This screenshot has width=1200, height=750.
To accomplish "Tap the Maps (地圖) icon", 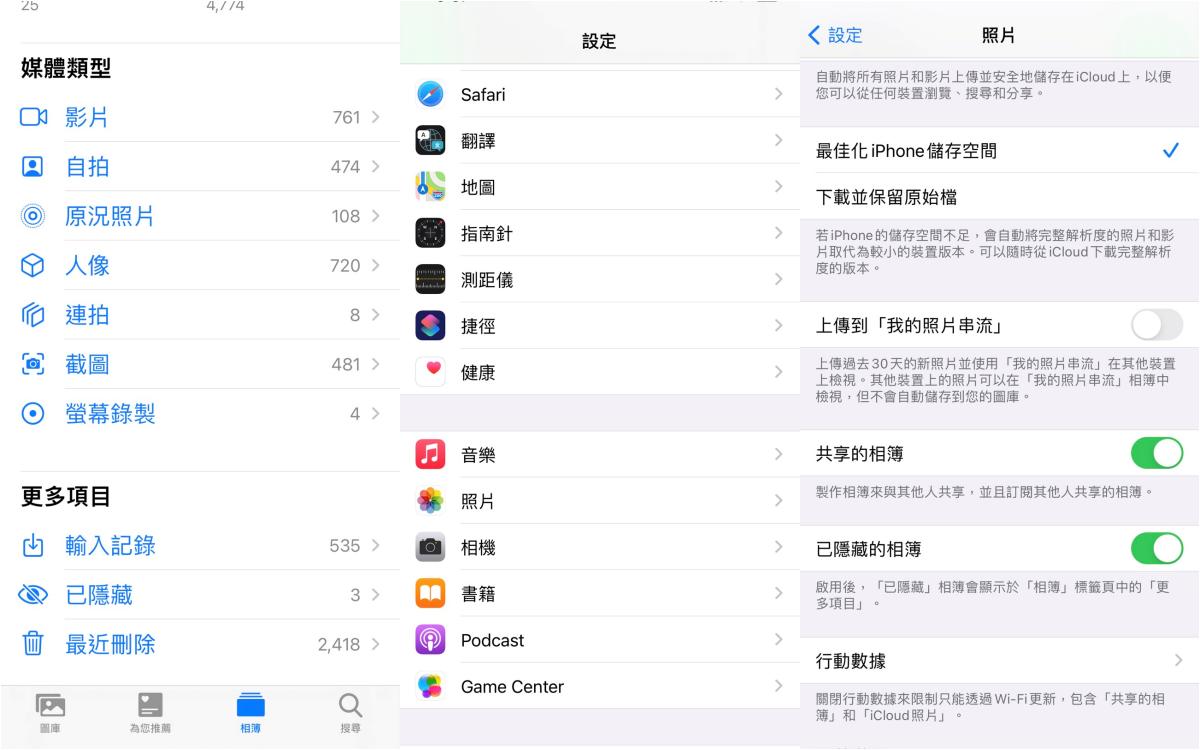I will [430, 187].
